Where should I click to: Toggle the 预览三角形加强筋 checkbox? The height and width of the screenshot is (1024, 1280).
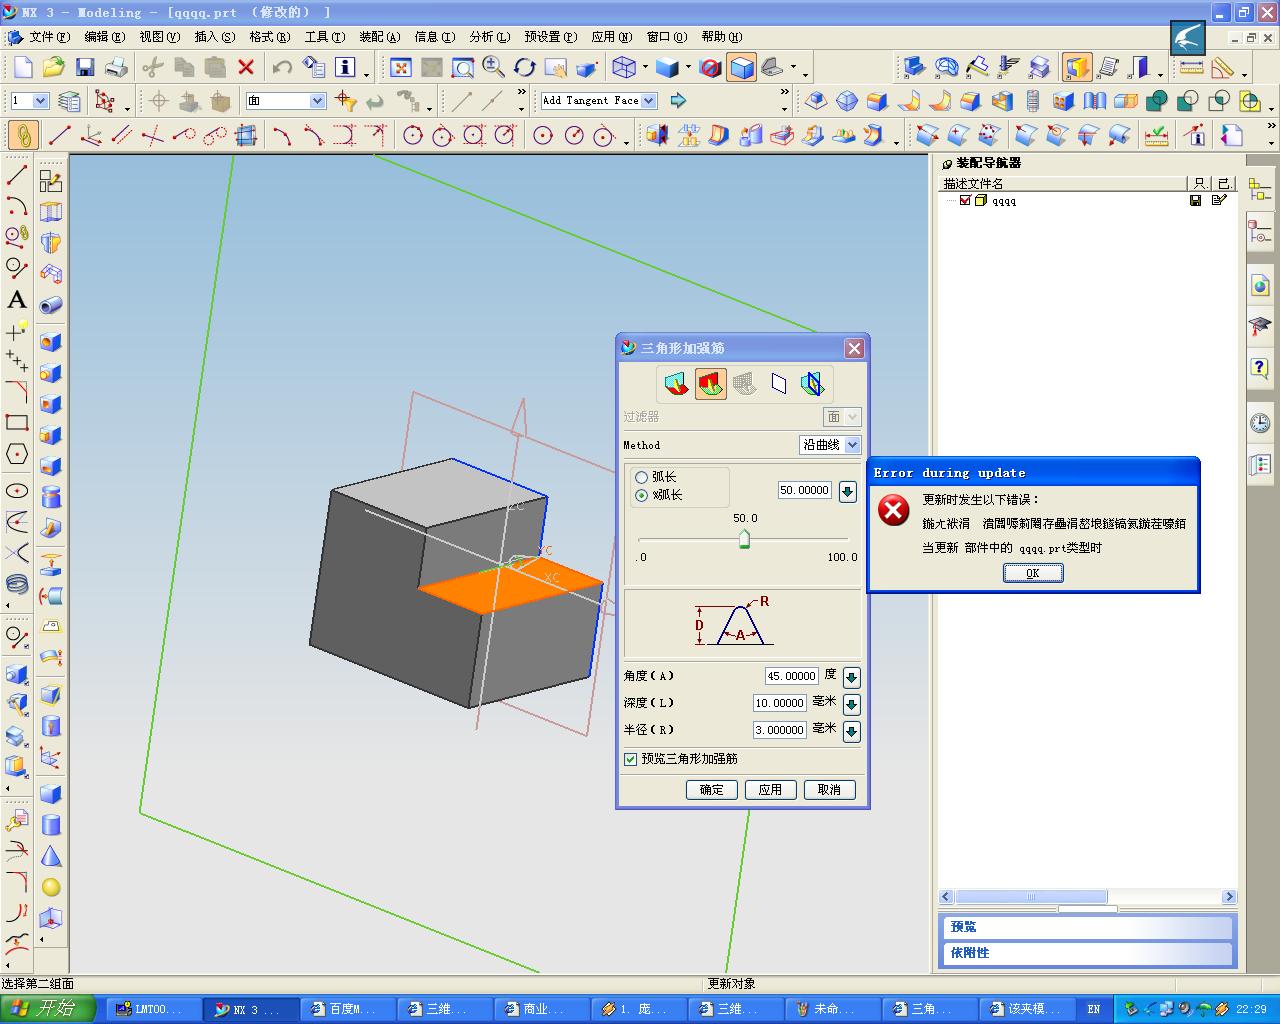coord(631,759)
